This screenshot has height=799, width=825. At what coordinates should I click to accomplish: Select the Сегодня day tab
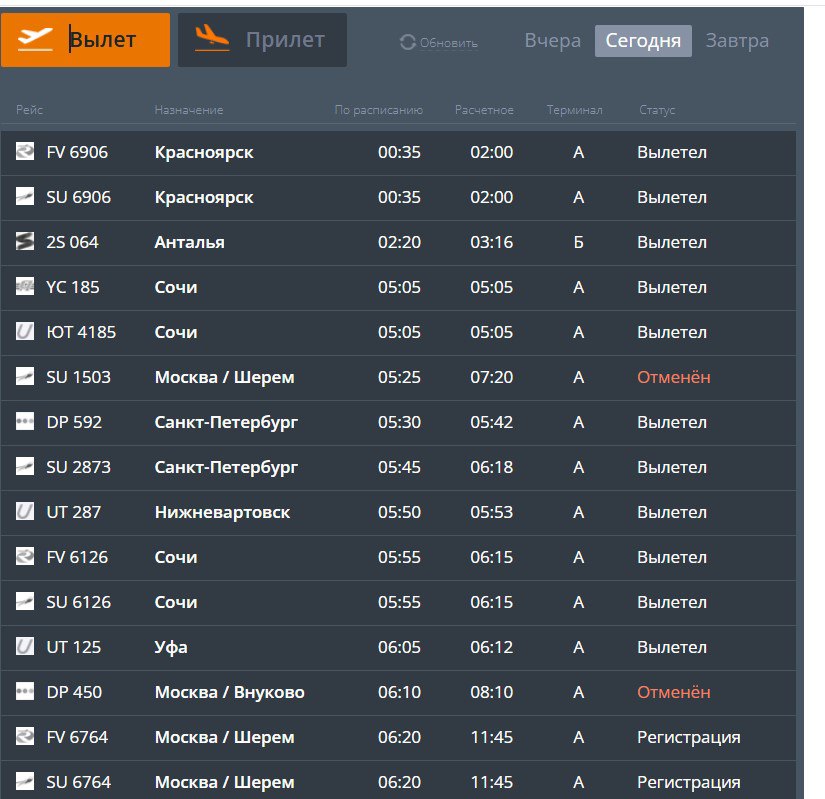tap(643, 41)
